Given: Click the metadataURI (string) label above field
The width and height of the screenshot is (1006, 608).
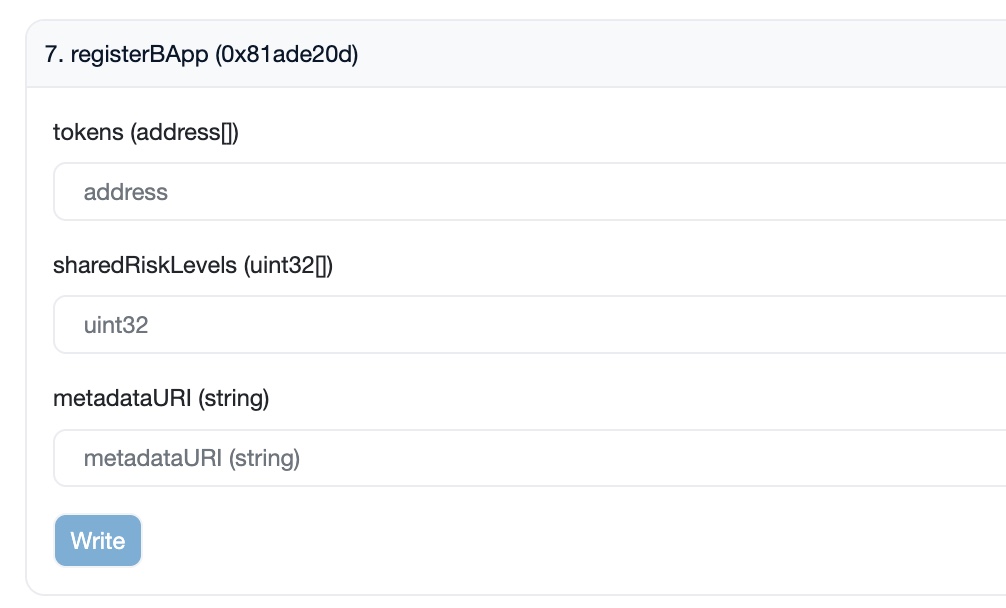Looking at the screenshot, I should (x=160, y=398).
